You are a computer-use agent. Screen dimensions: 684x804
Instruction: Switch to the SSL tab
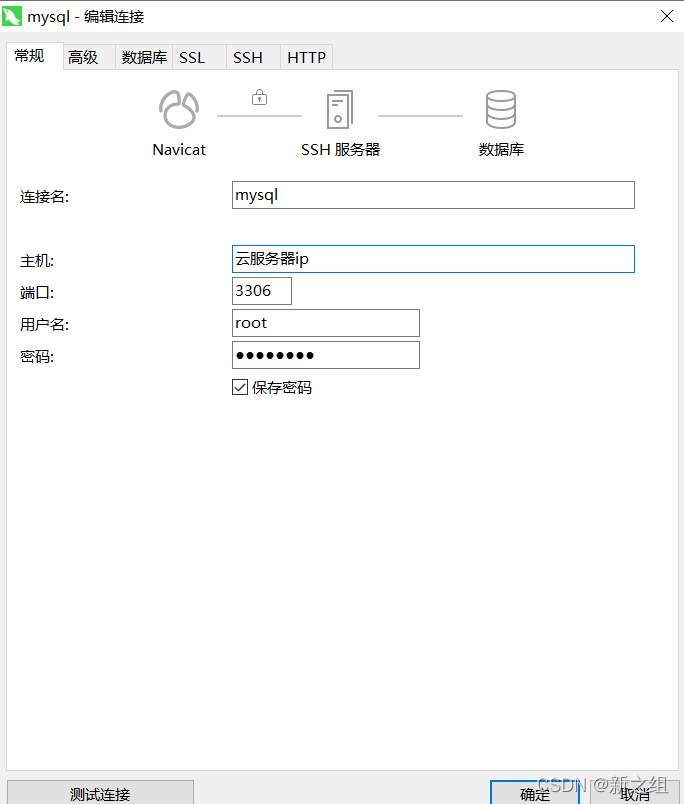point(199,57)
